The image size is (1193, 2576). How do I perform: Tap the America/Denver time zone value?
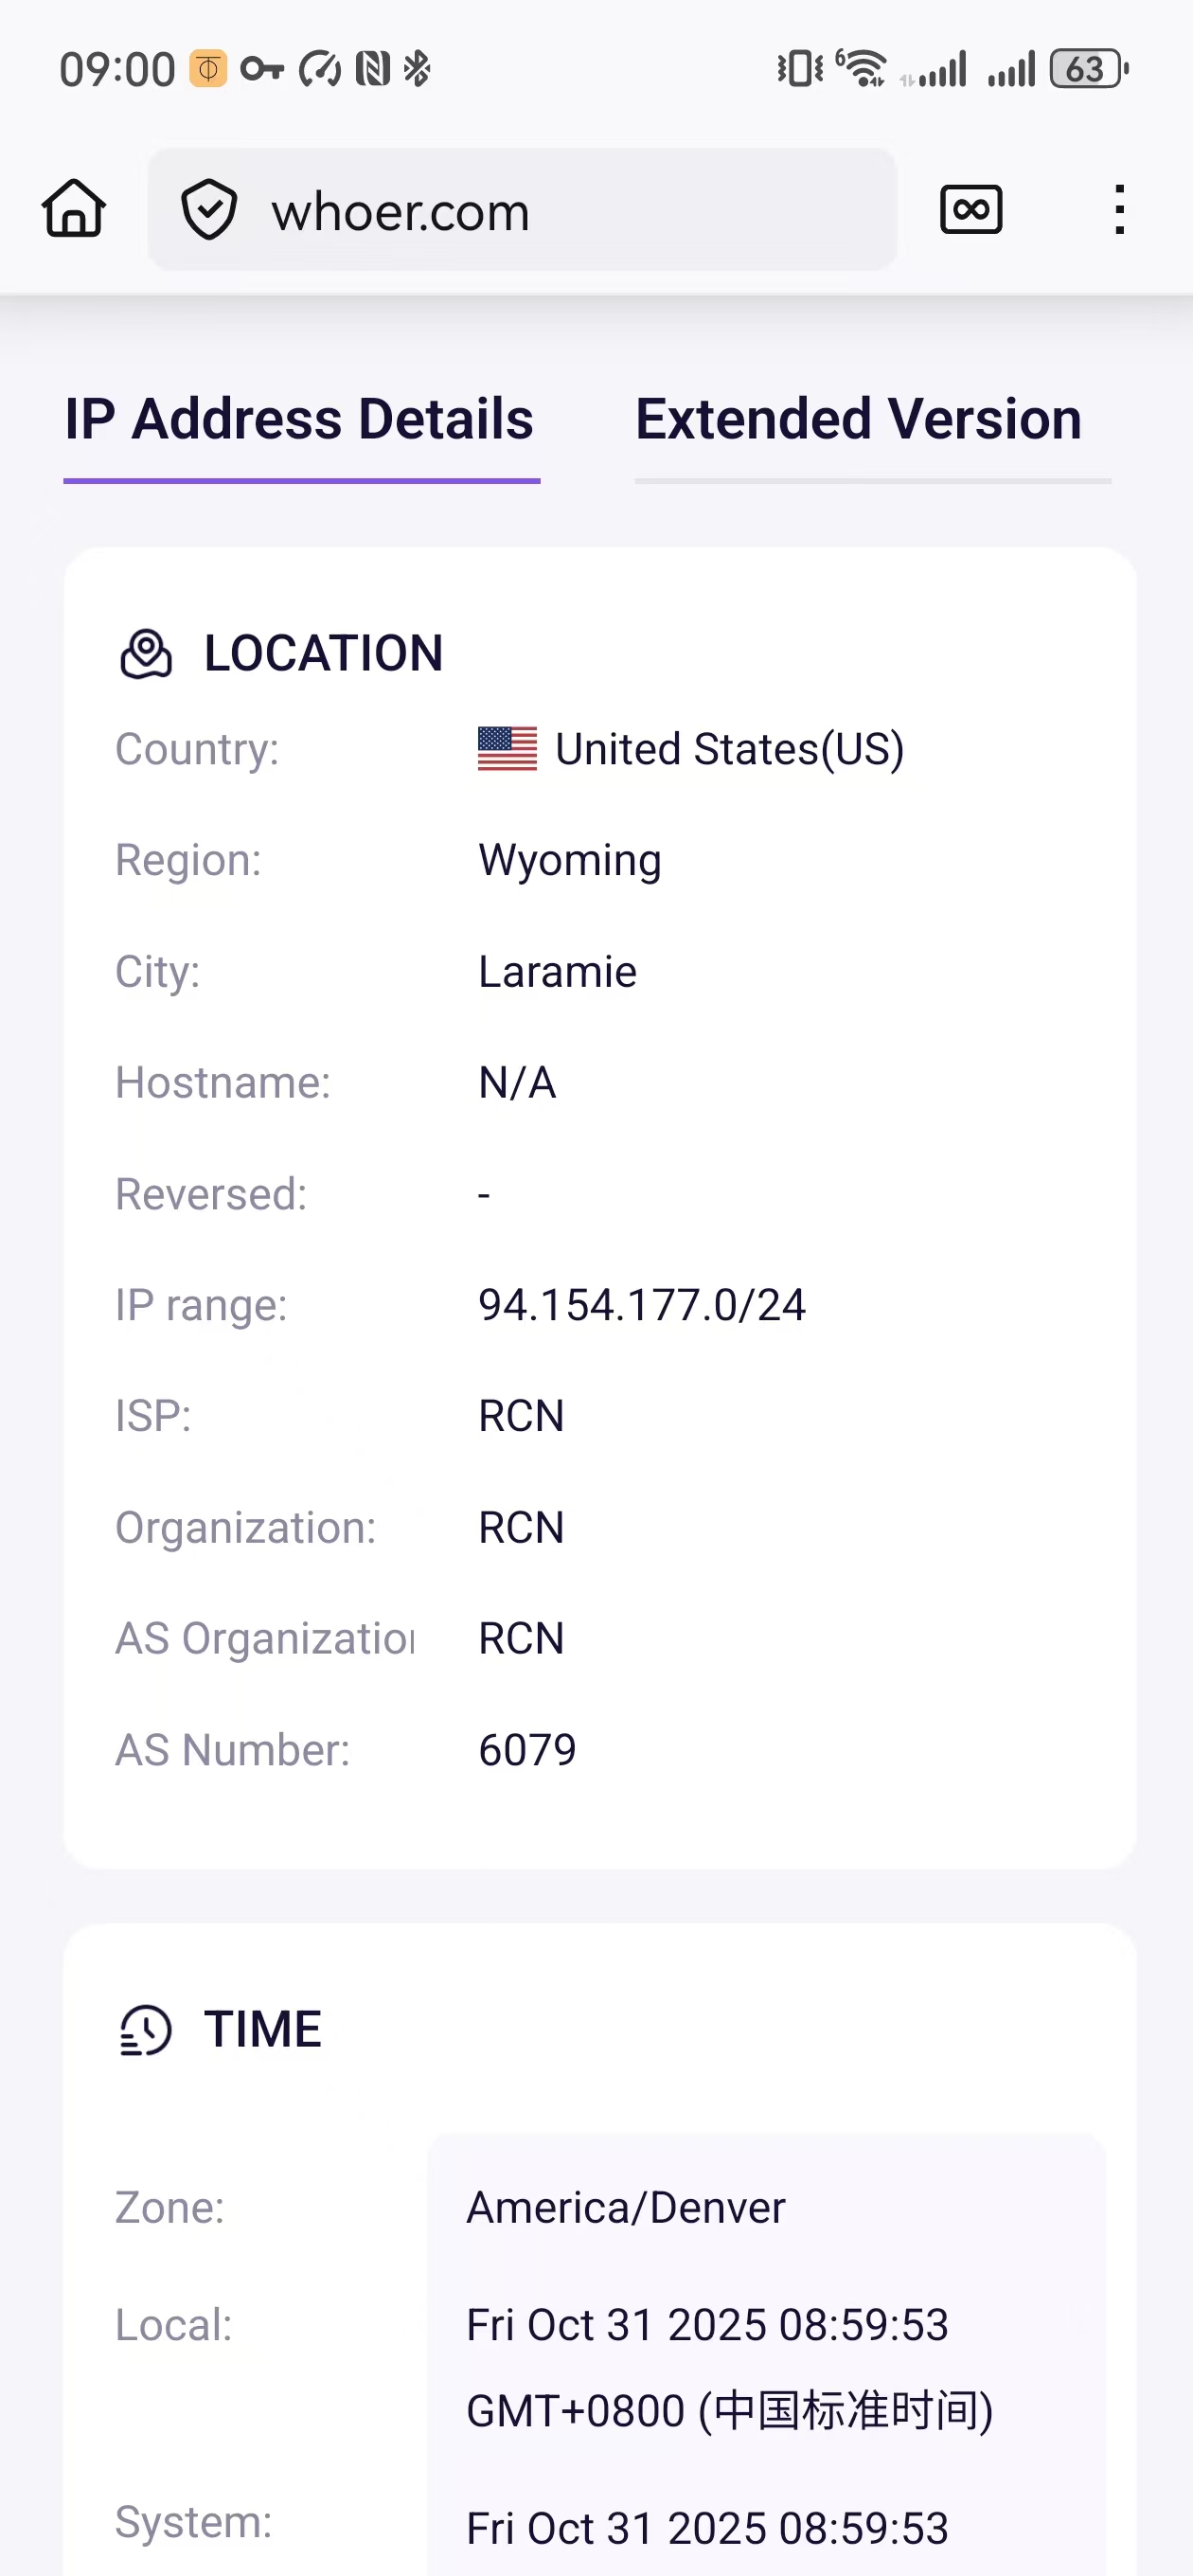point(626,2208)
